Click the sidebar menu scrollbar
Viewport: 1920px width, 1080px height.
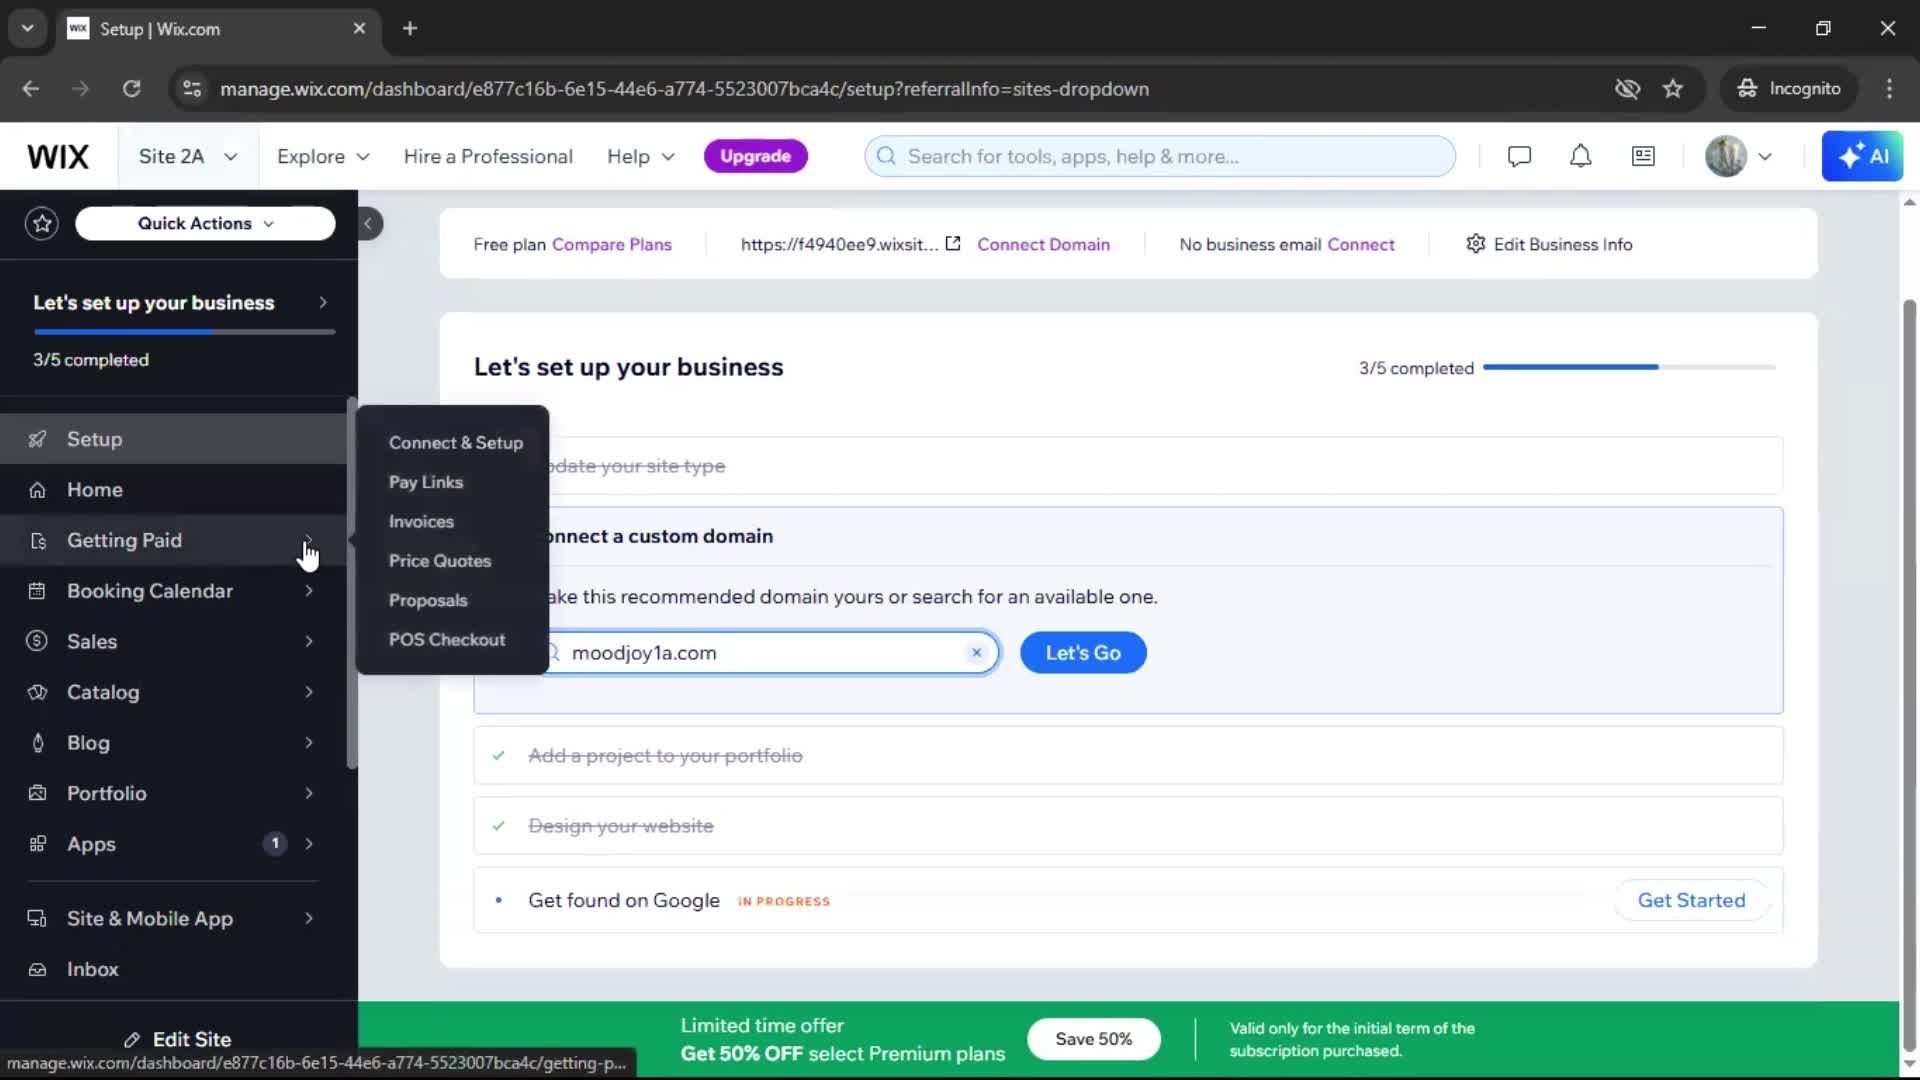tap(351, 585)
